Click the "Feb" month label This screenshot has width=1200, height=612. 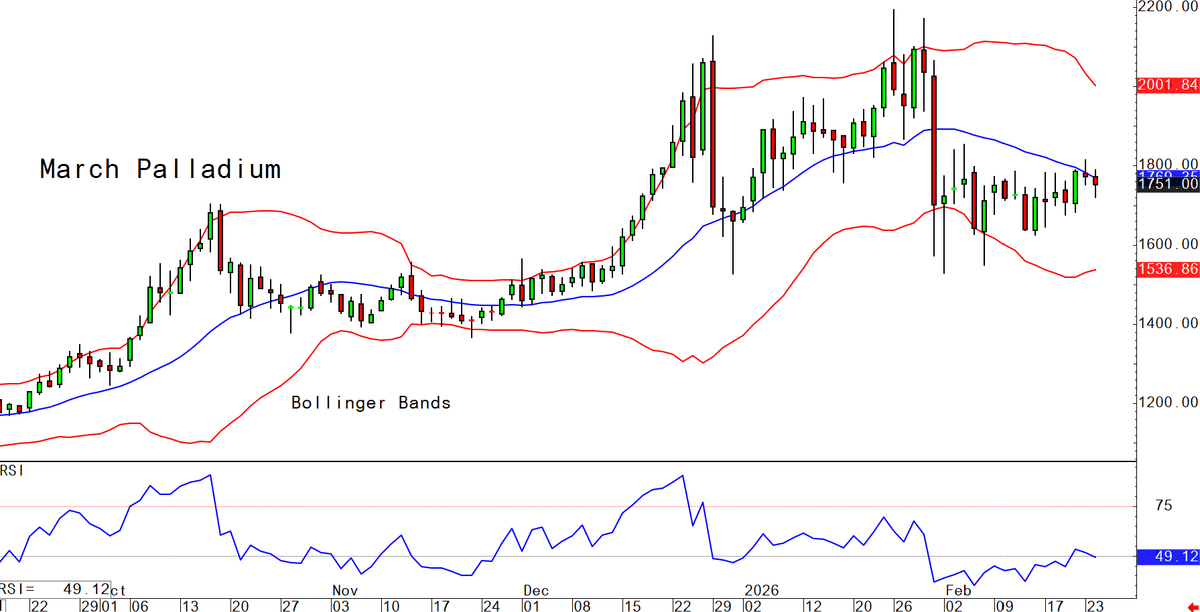[959, 590]
